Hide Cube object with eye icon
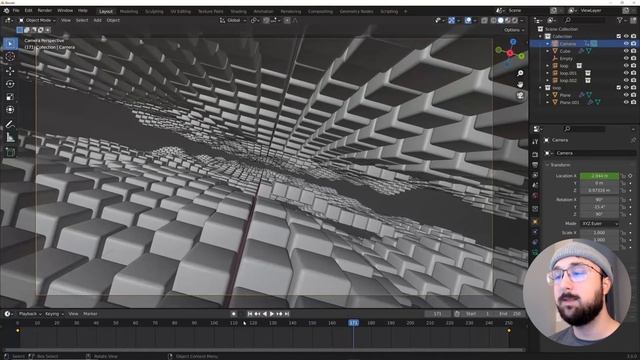 (626, 51)
